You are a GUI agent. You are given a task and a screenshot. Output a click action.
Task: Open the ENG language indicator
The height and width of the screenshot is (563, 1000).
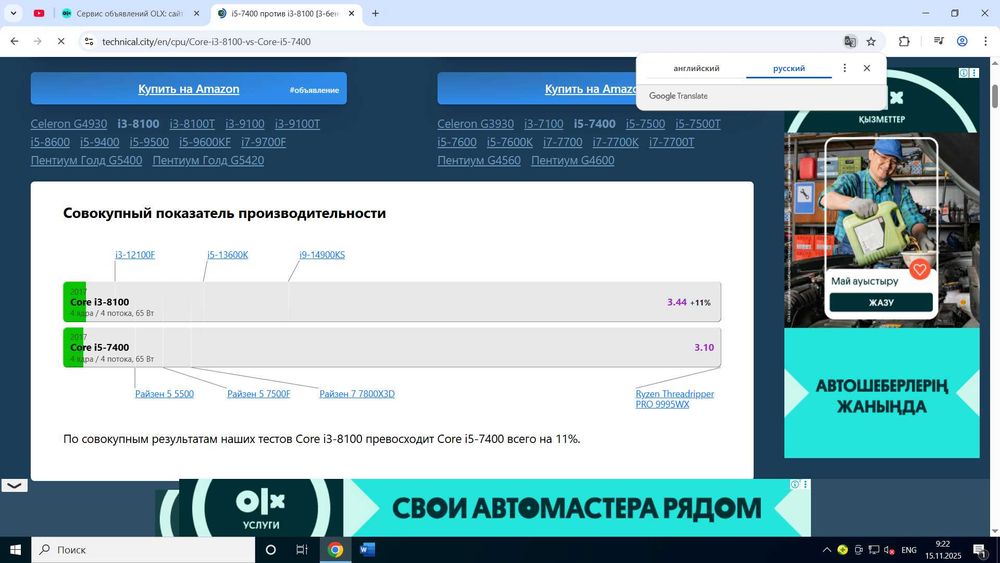pos(909,550)
